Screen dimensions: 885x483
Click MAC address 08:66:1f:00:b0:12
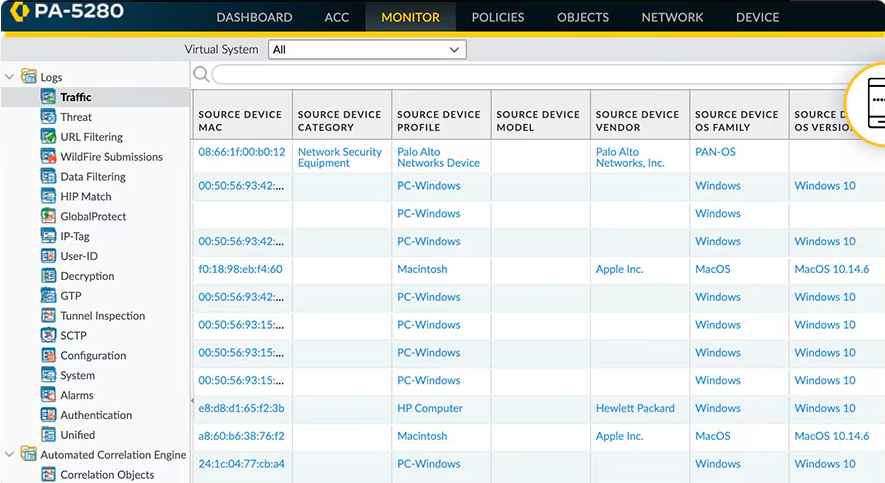tap(242, 152)
